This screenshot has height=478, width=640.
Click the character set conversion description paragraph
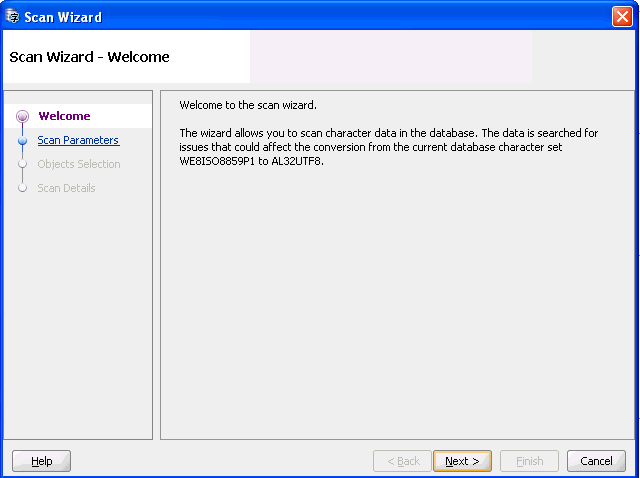point(388,147)
